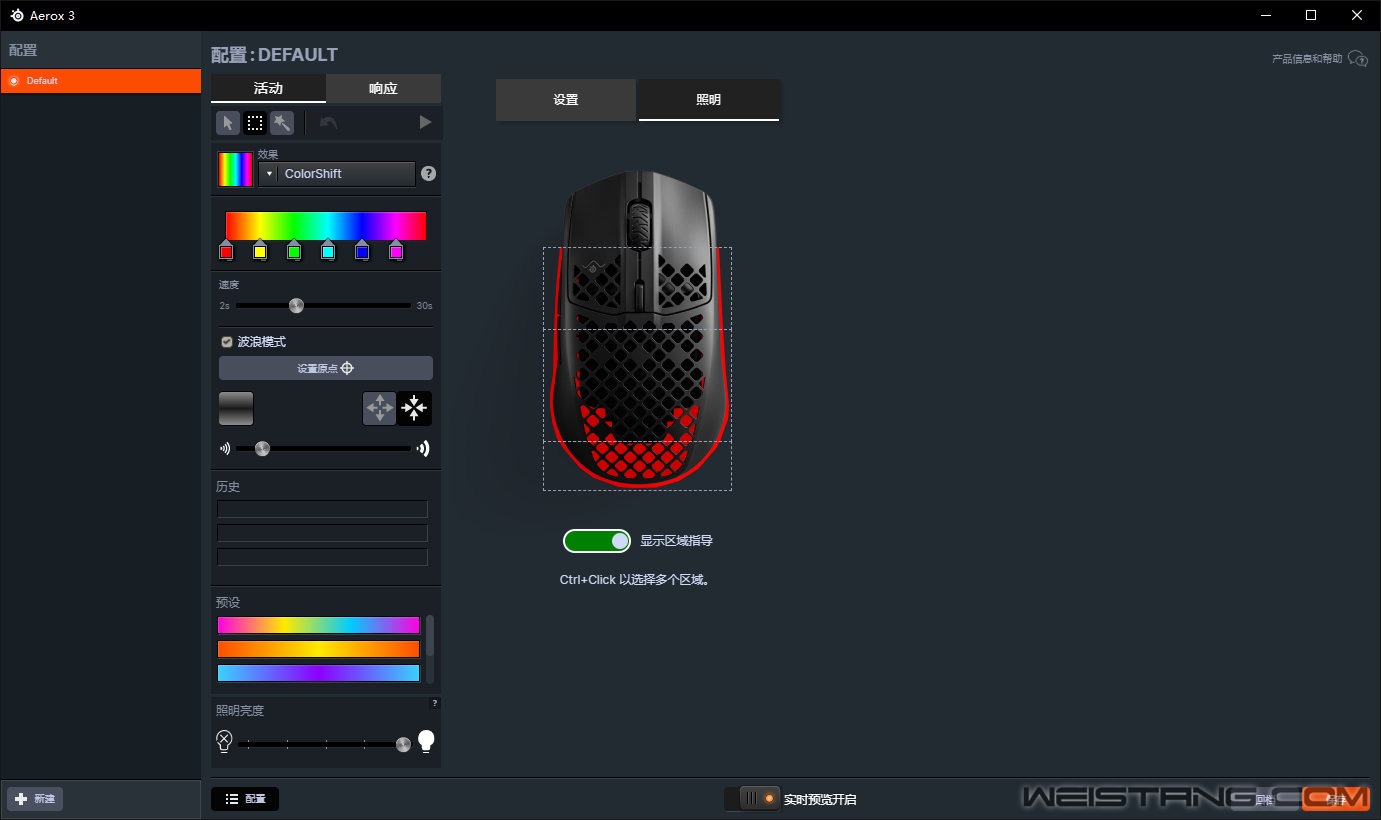Click the narrow wave icon at slider left
The image size is (1381, 820).
(225, 449)
